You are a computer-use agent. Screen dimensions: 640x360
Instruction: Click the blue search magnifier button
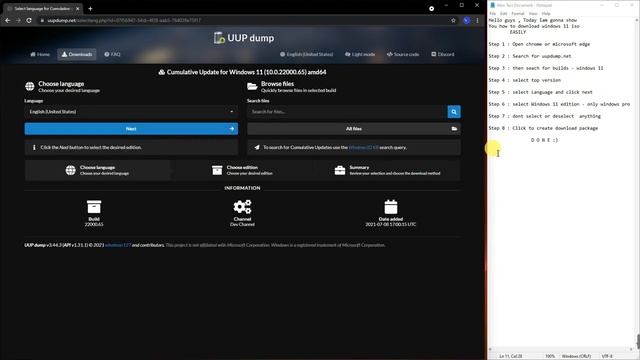pyautogui.click(x=454, y=112)
